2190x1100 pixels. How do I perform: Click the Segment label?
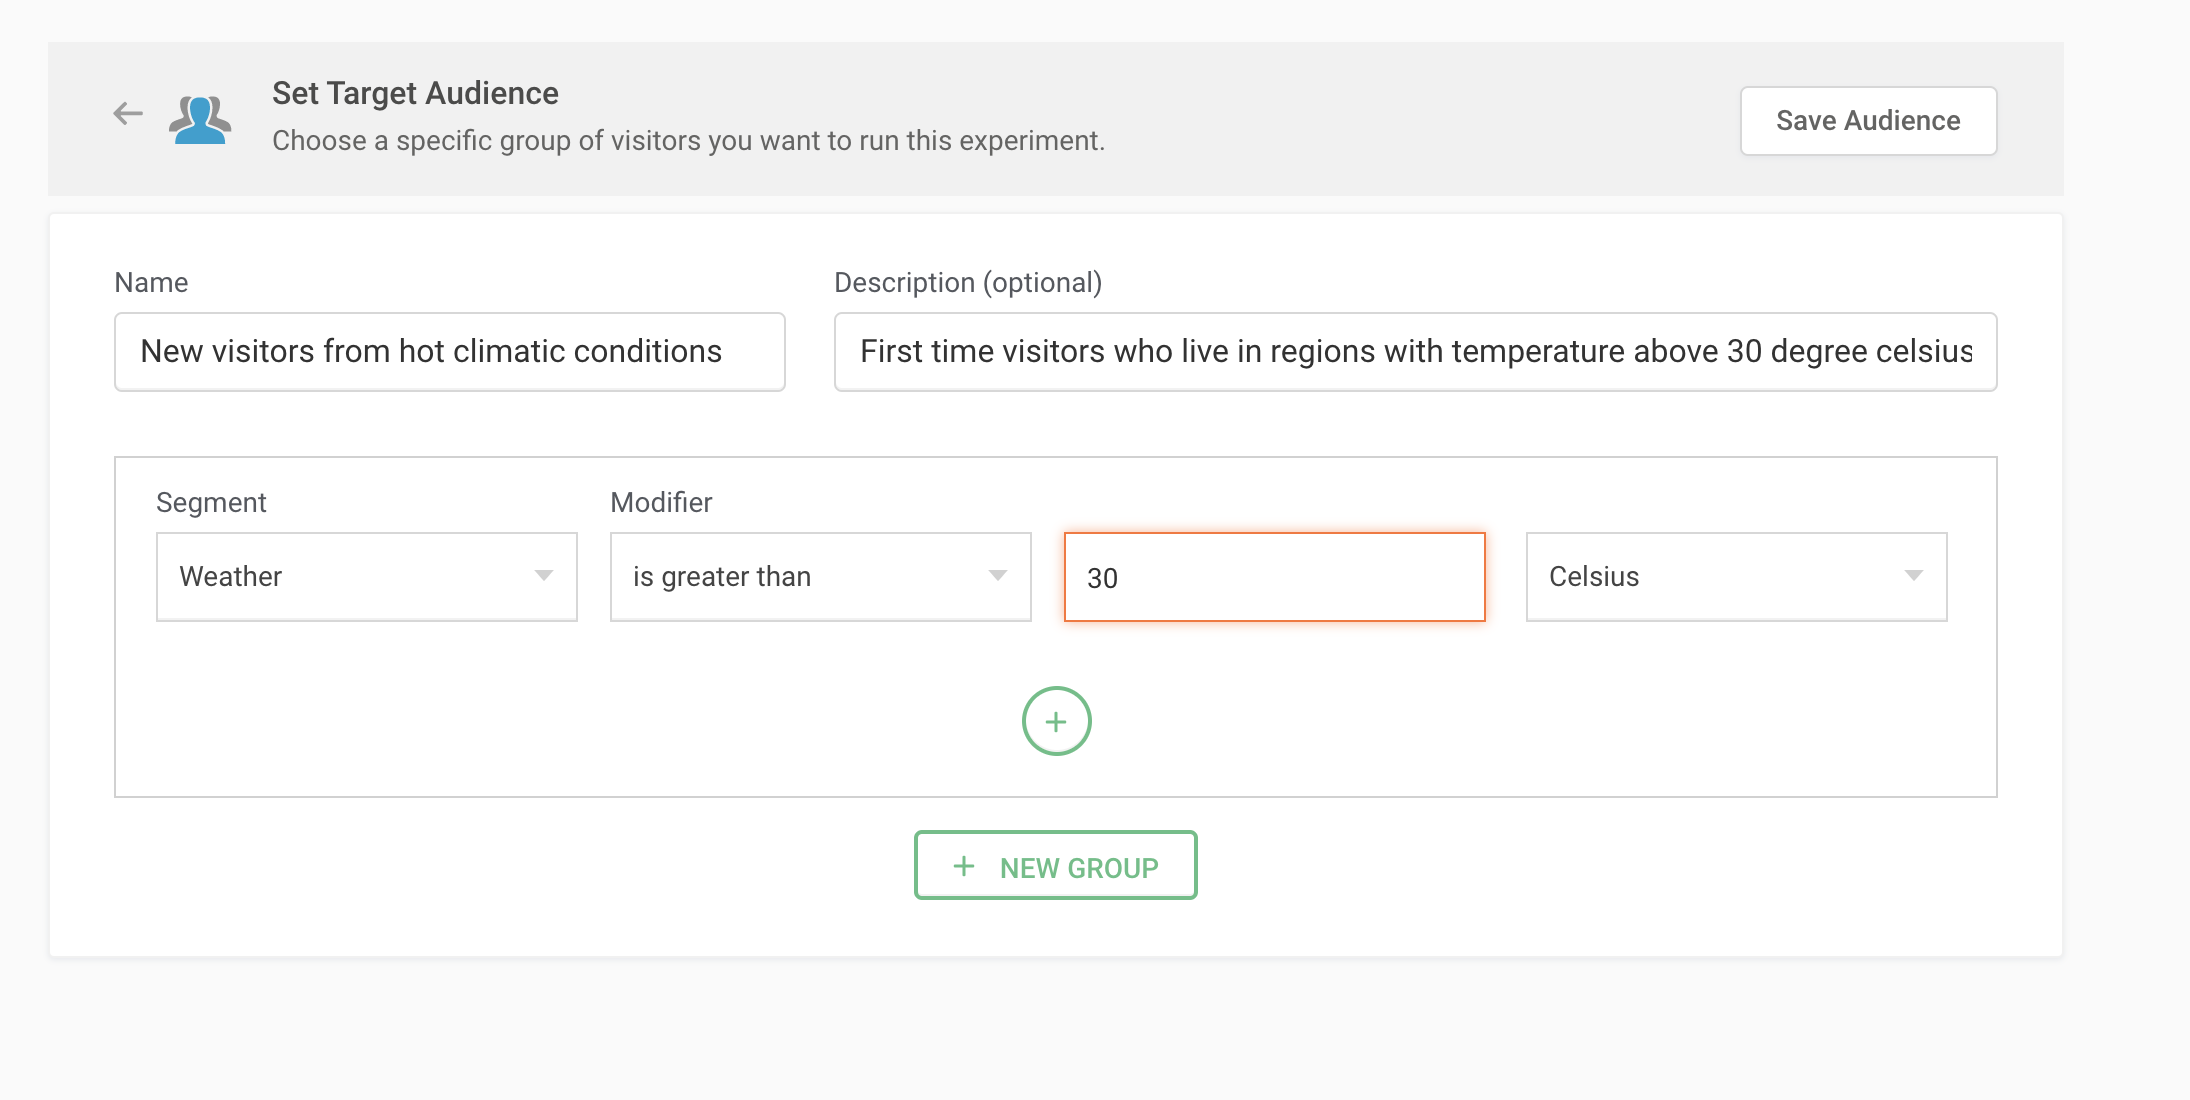point(211,502)
